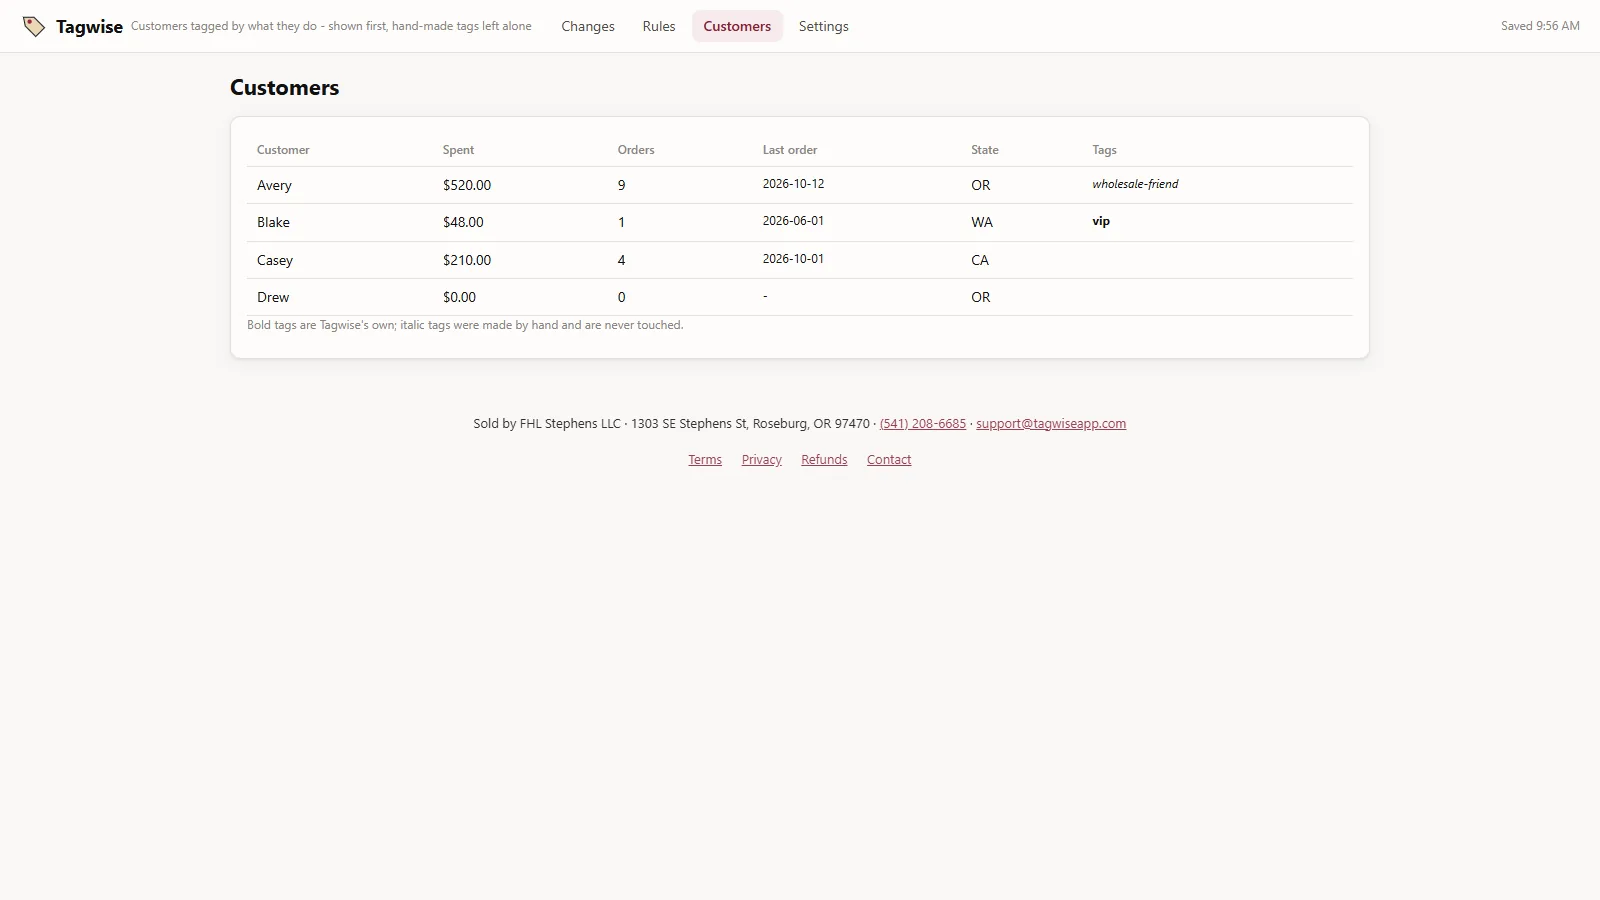
Task: Select customer Avery in the table
Action: [274, 185]
